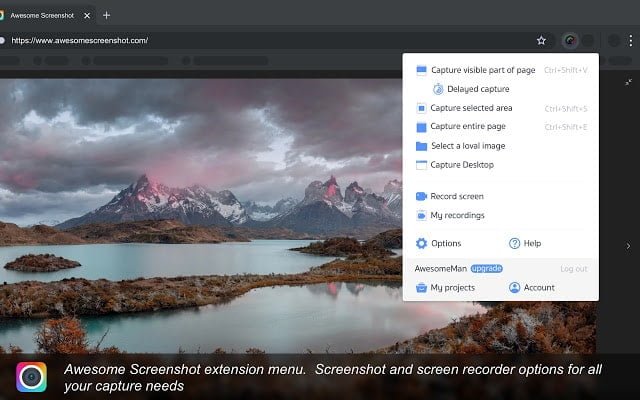Viewport: 640px width, 400px height.
Task: Open Select a local image folder icon
Action: point(421,146)
